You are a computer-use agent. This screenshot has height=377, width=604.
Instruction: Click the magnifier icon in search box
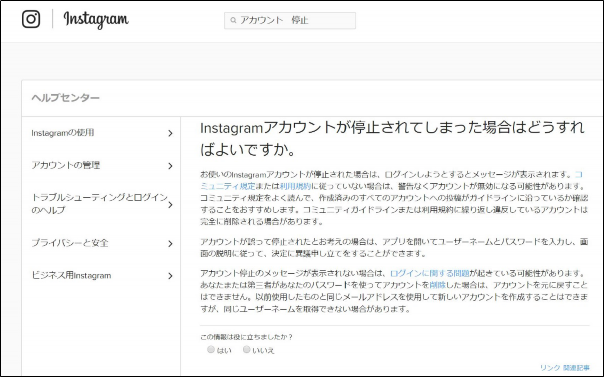tap(233, 20)
